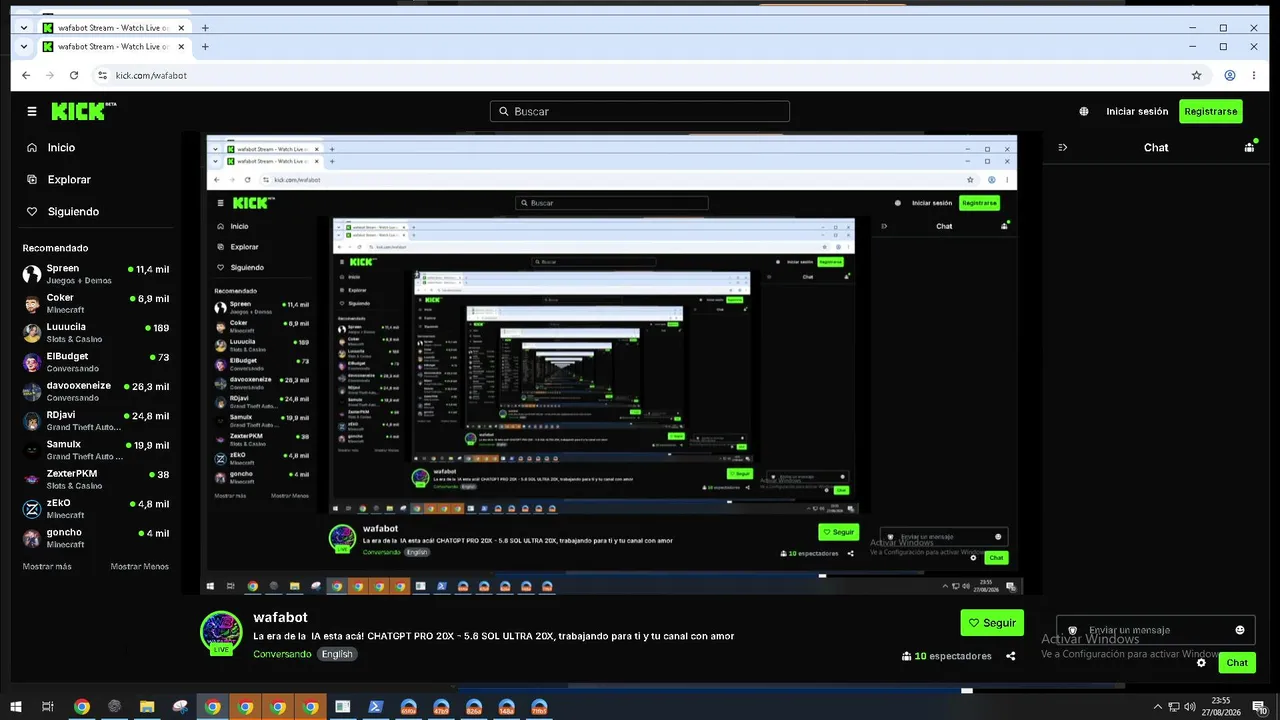Focus the main Buscar search field
1280x720 pixels.
[x=640, y=111]
